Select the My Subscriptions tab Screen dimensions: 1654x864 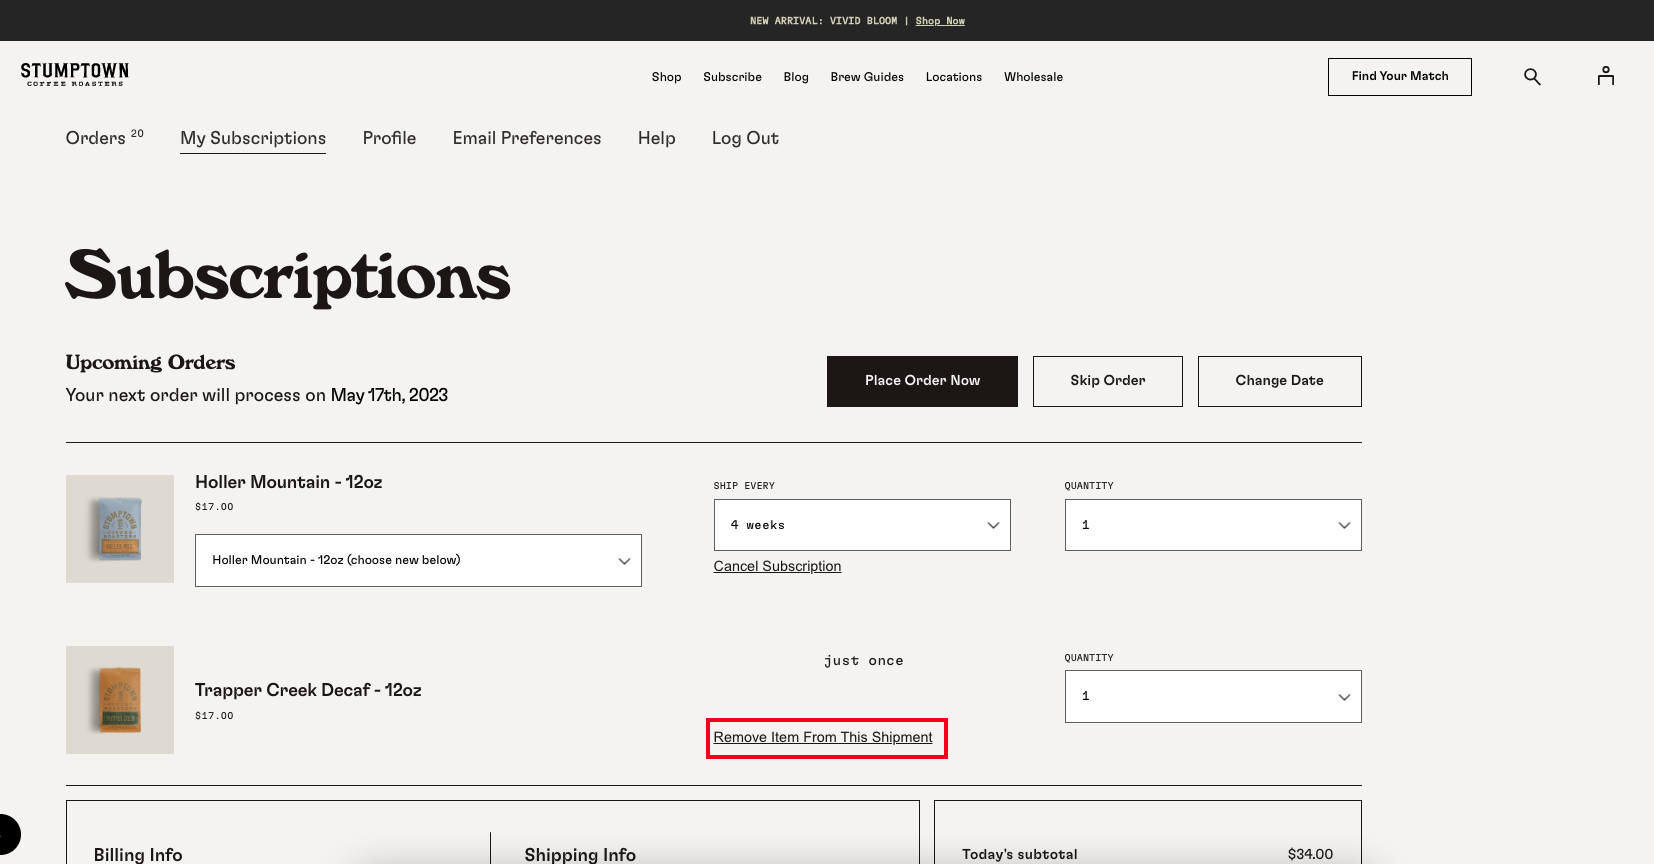click(x=253, y=139)
